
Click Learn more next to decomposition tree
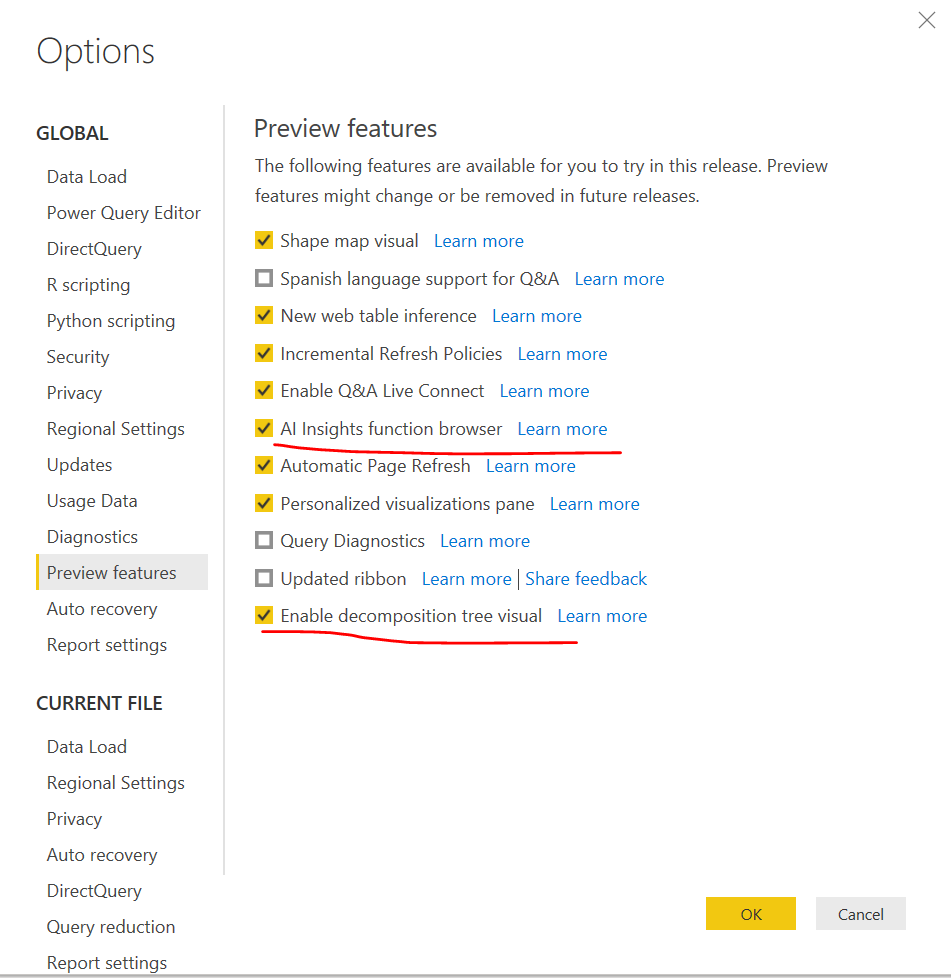[602, 616]
